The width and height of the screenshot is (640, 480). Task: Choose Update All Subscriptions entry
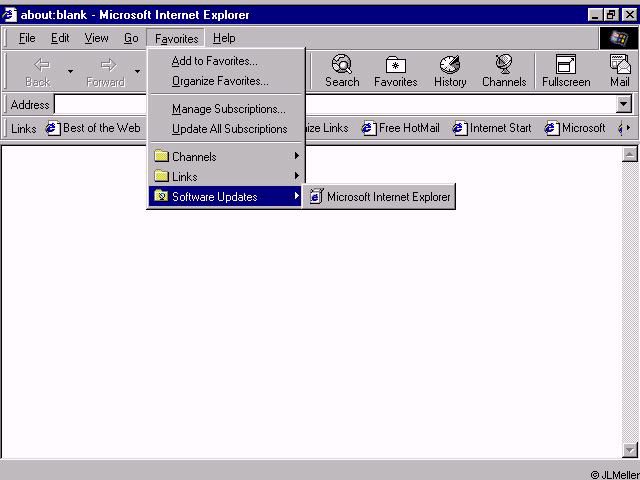(226, 129)
